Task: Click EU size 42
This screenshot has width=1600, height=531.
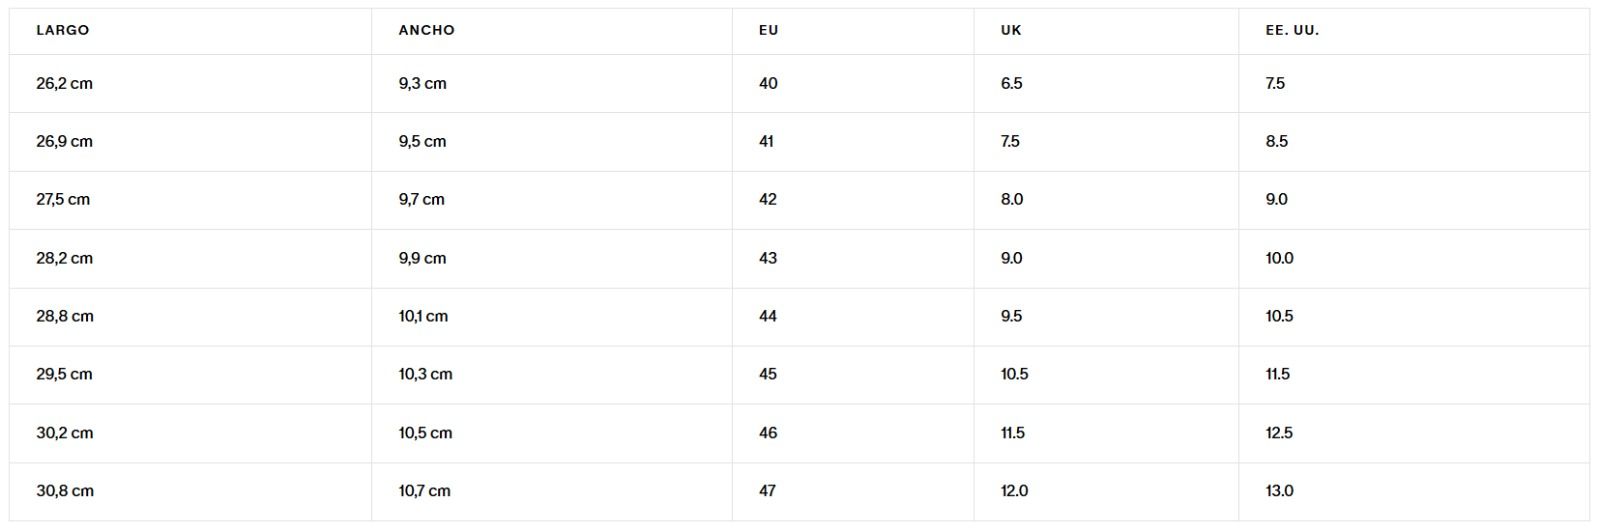Action: [768, 200]
